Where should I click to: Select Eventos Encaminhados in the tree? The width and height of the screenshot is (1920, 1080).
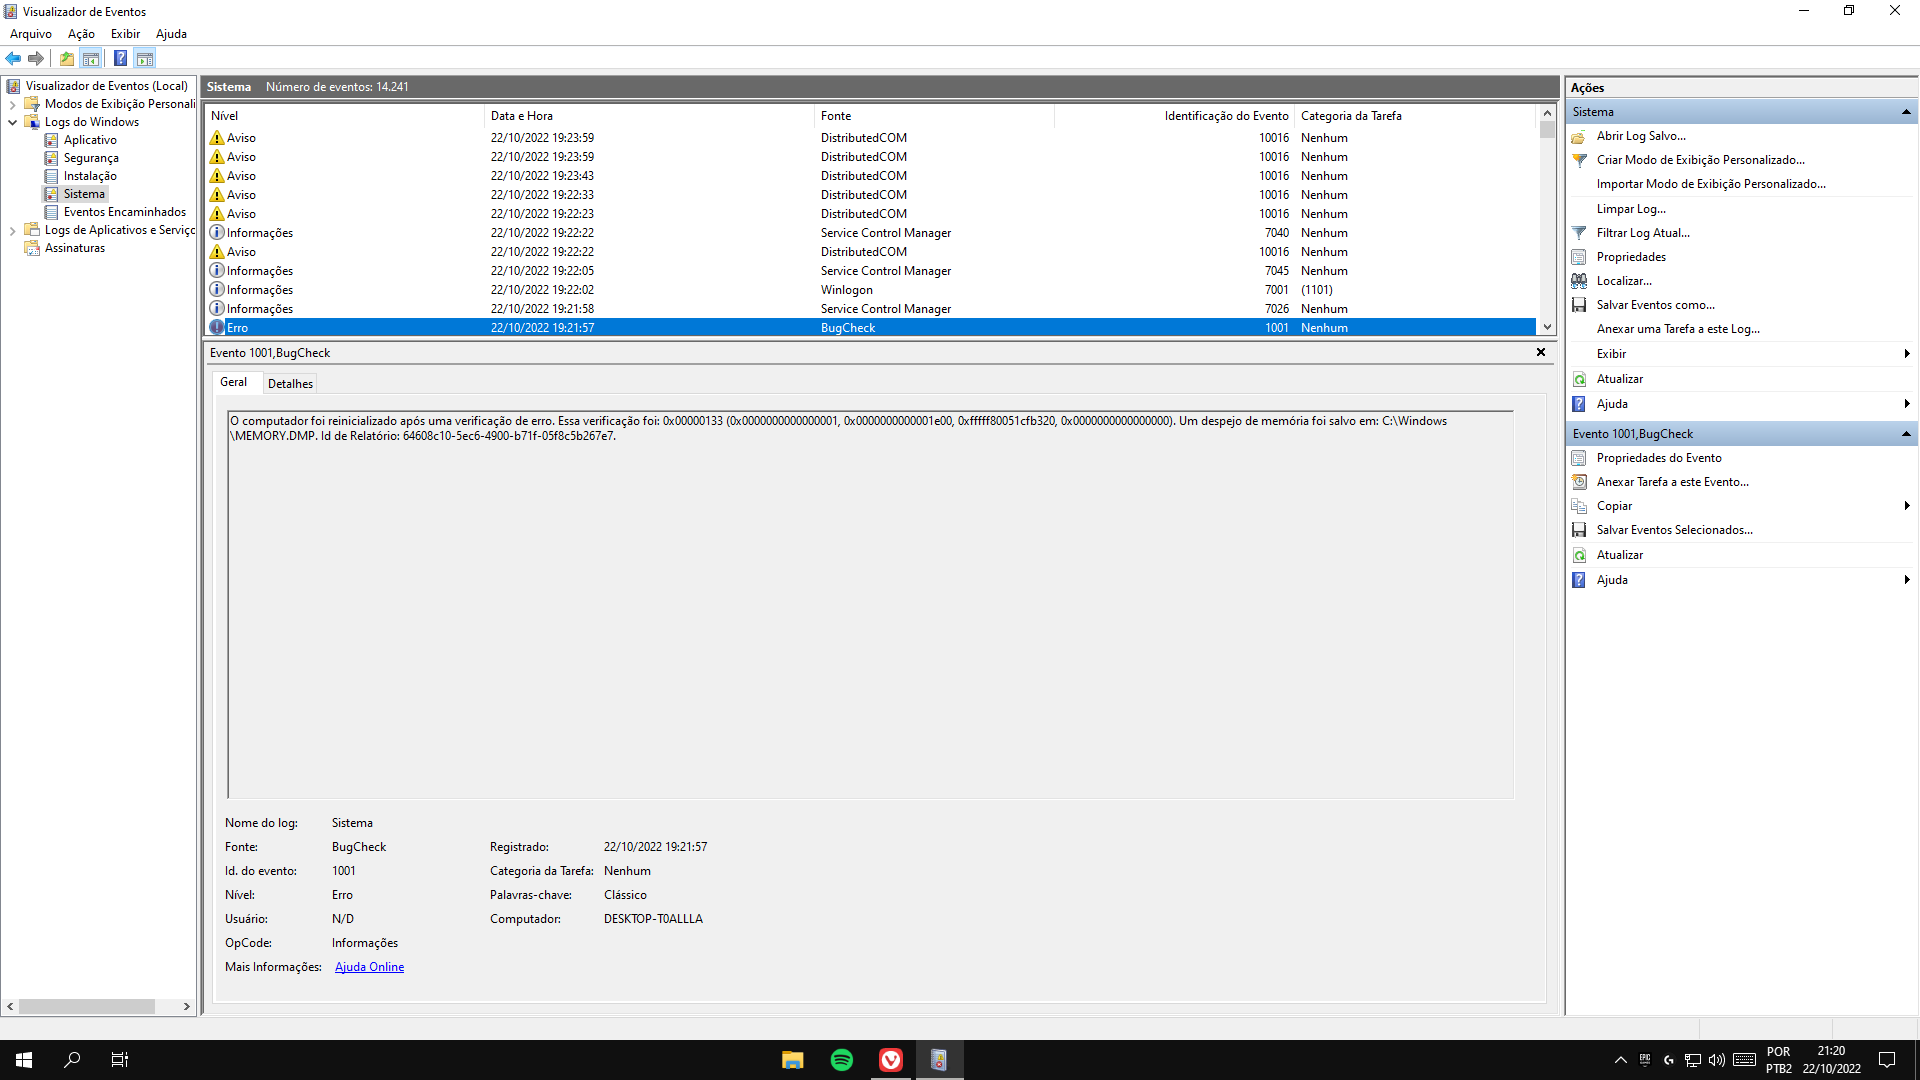[125, 212]
